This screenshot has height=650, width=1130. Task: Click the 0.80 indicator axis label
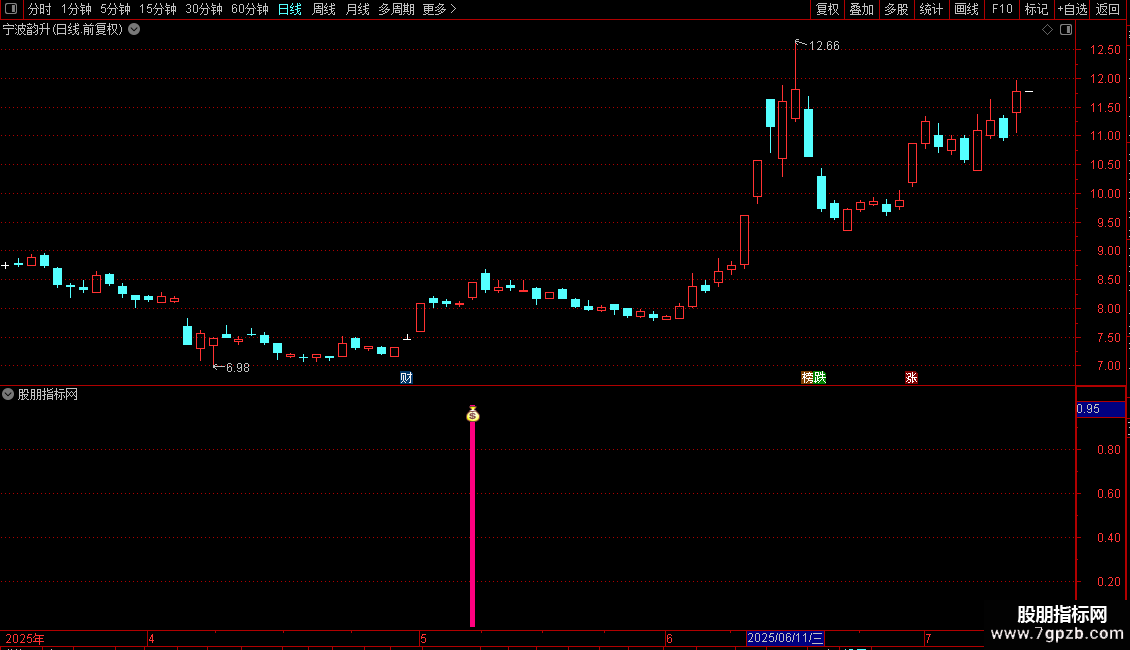[1109, 450]
